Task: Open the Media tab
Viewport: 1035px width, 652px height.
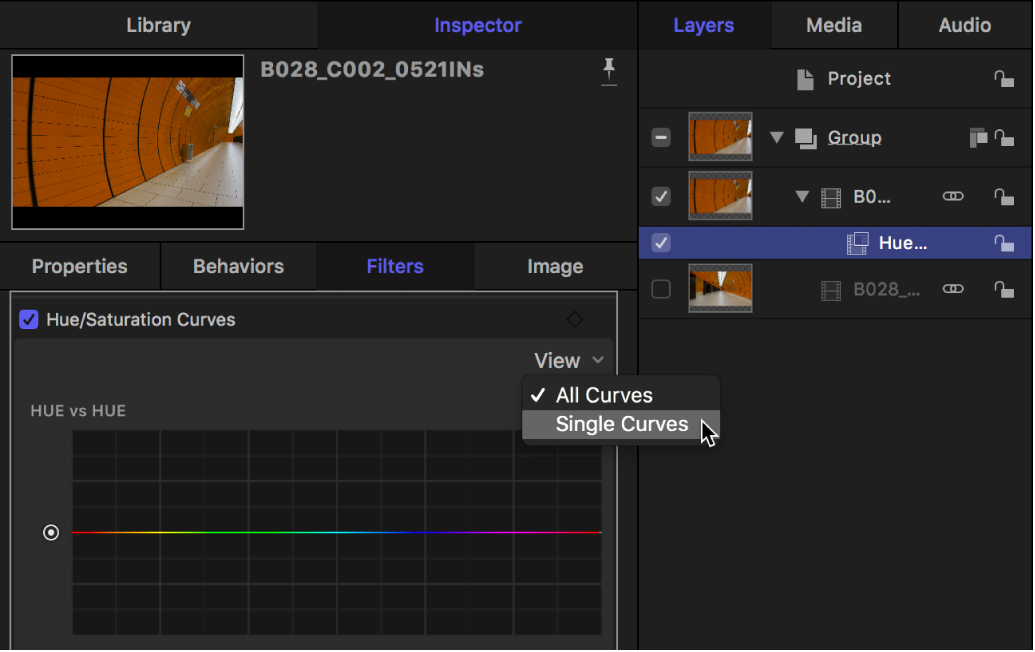Action: click(834, 25)
